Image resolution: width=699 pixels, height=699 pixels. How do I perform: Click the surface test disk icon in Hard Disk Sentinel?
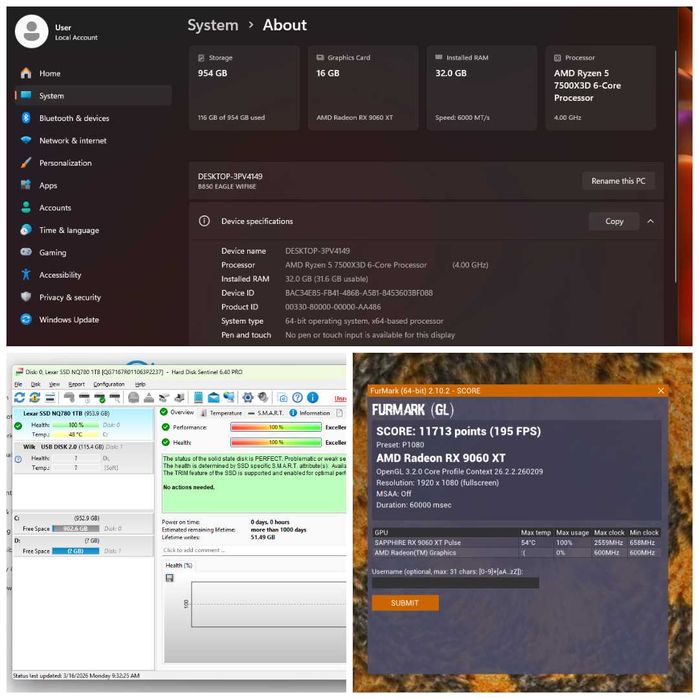[115, 397]
